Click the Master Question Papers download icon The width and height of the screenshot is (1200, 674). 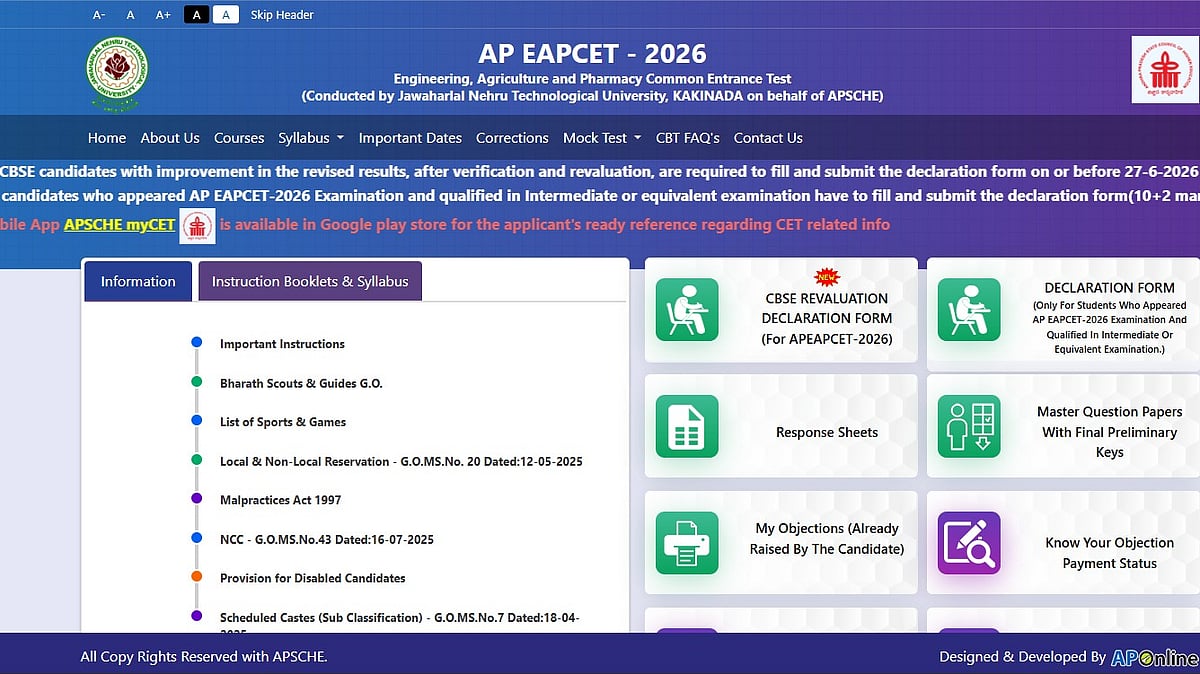(x=969, y=426)
